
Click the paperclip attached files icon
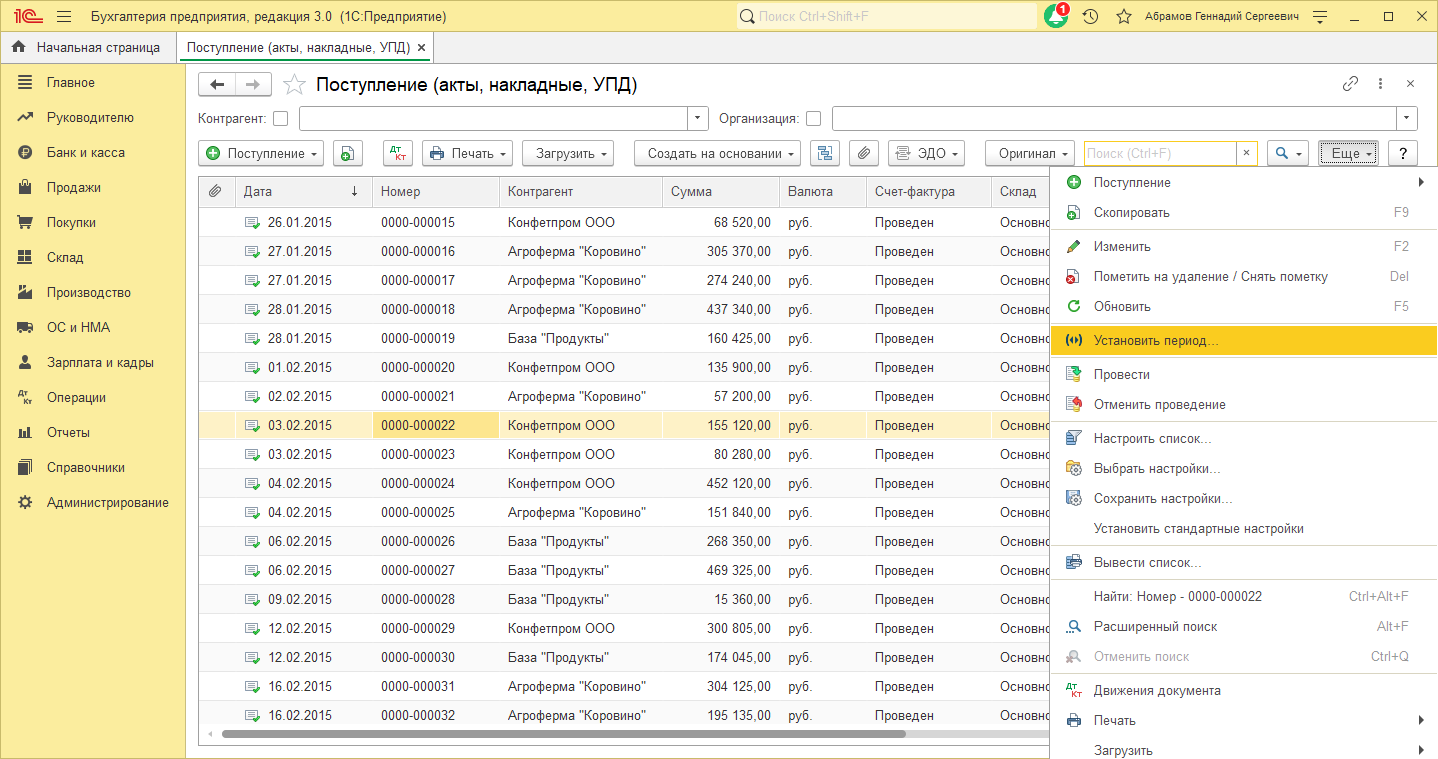[864, 153]
